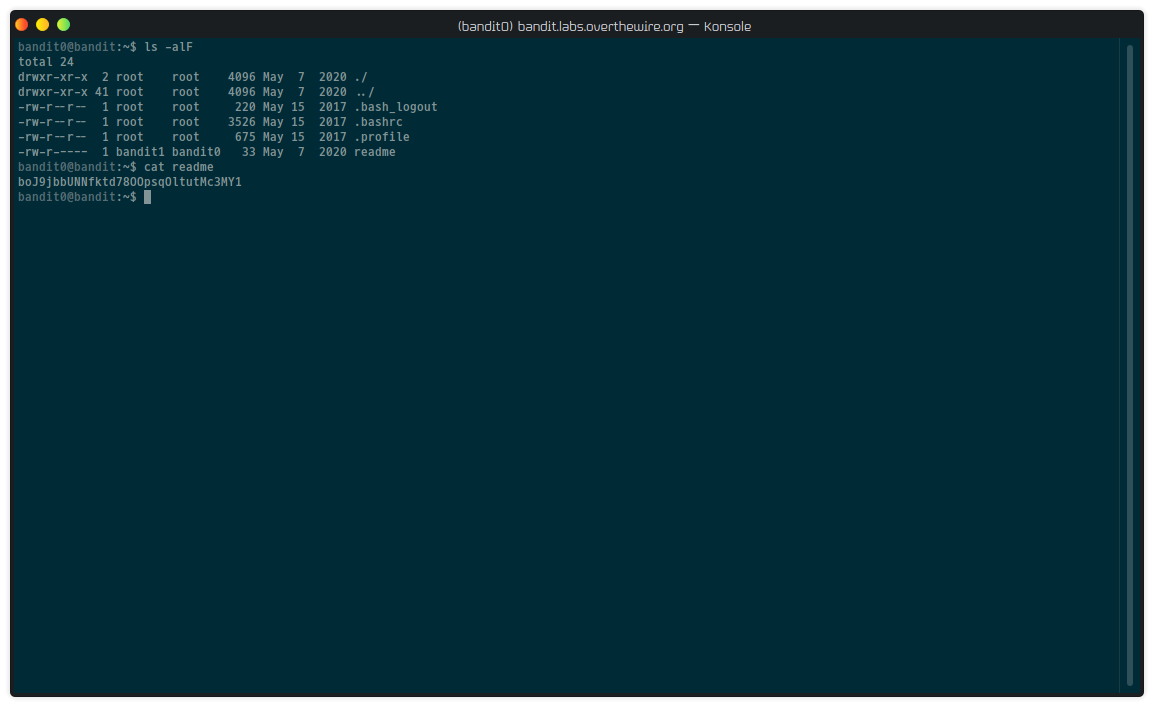Click the 'ls -alF' command text
The width and height of the screenshot is (1154, 707).
(169, 47)
